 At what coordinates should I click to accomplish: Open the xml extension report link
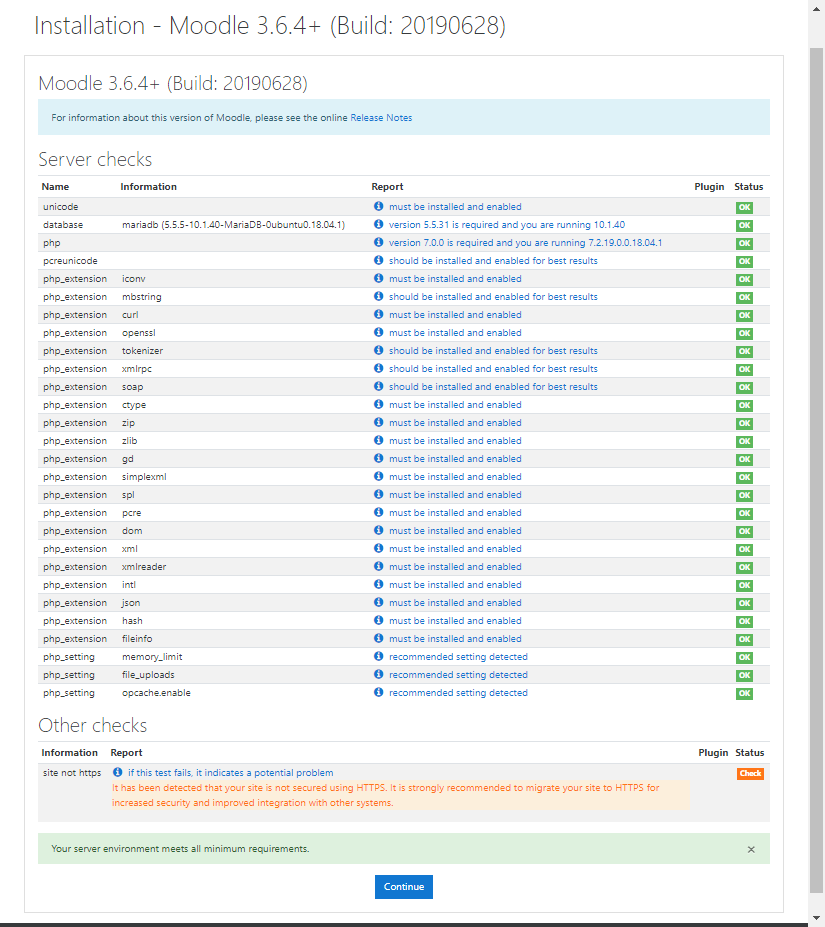tap(455, 549)
